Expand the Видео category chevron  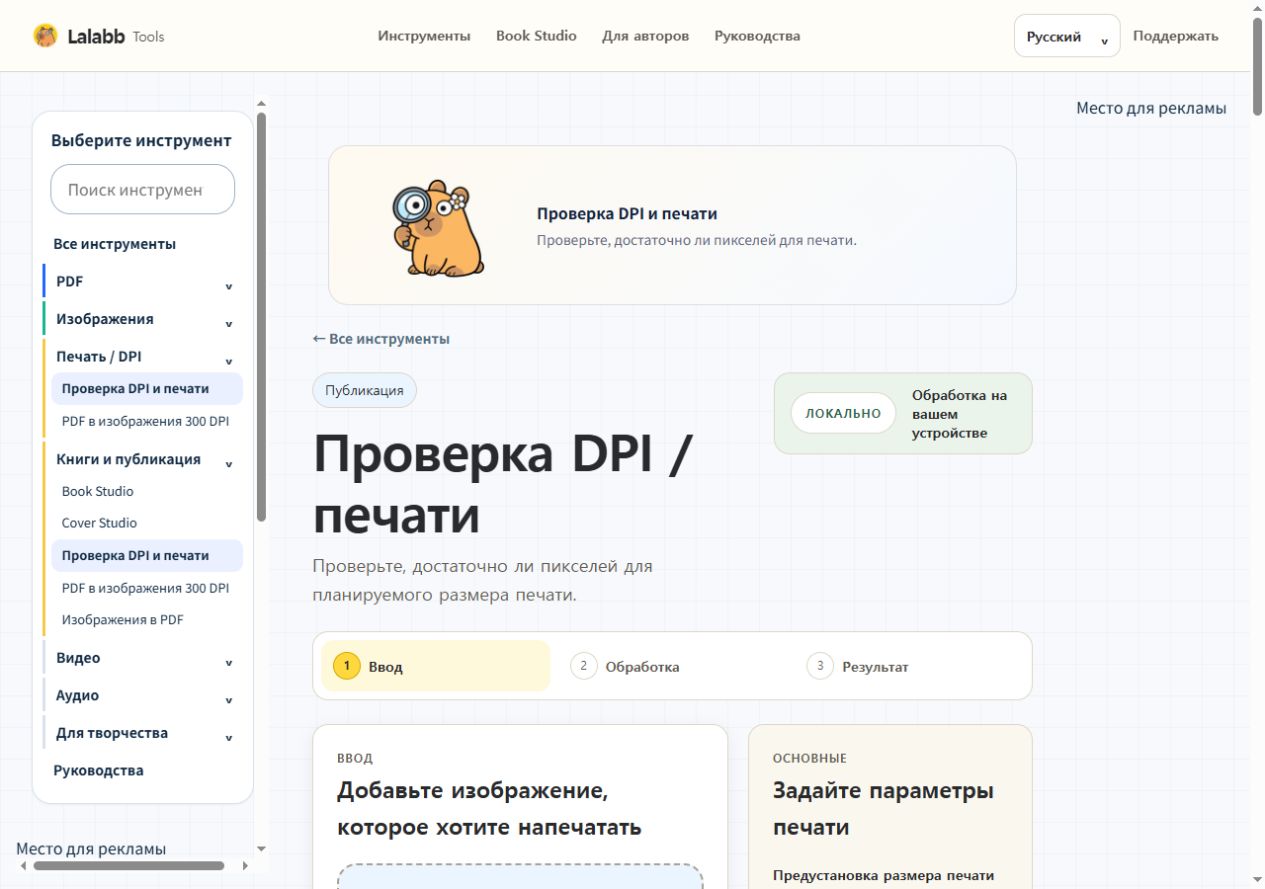pyautogui.click(x=229, y=663)
